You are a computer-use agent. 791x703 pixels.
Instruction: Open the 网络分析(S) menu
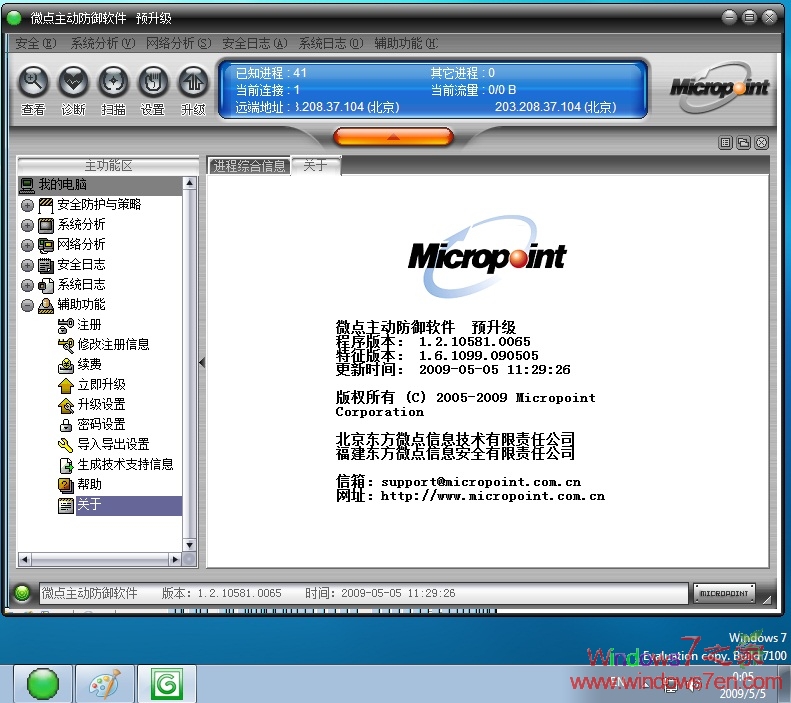(179, 43)
